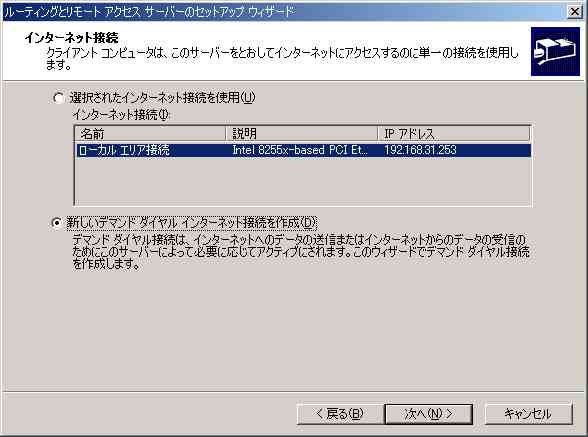This screenshot has height=437, width=588.
Task: Click the label text of 選択されたインターネット接続 option
Action: coord(162,98)
